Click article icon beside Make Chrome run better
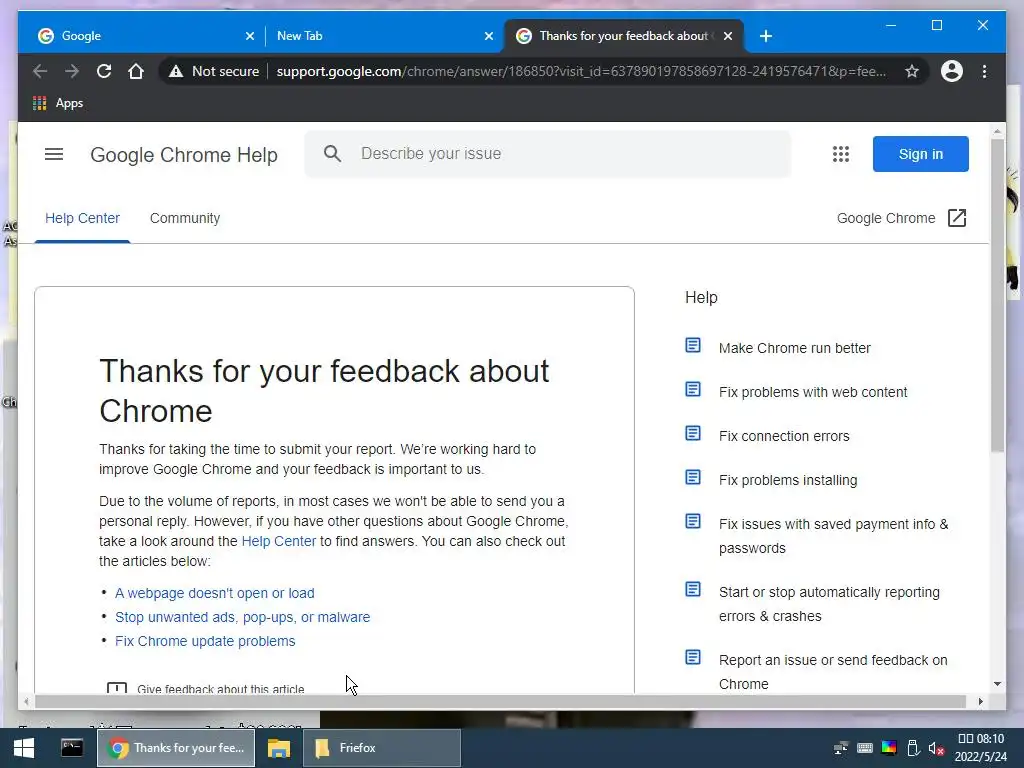 click(693, 345)
